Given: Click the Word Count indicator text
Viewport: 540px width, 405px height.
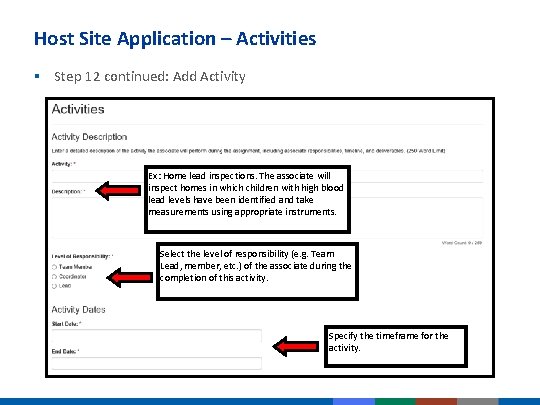Looking at the screenshot, I should coord(461,243).
